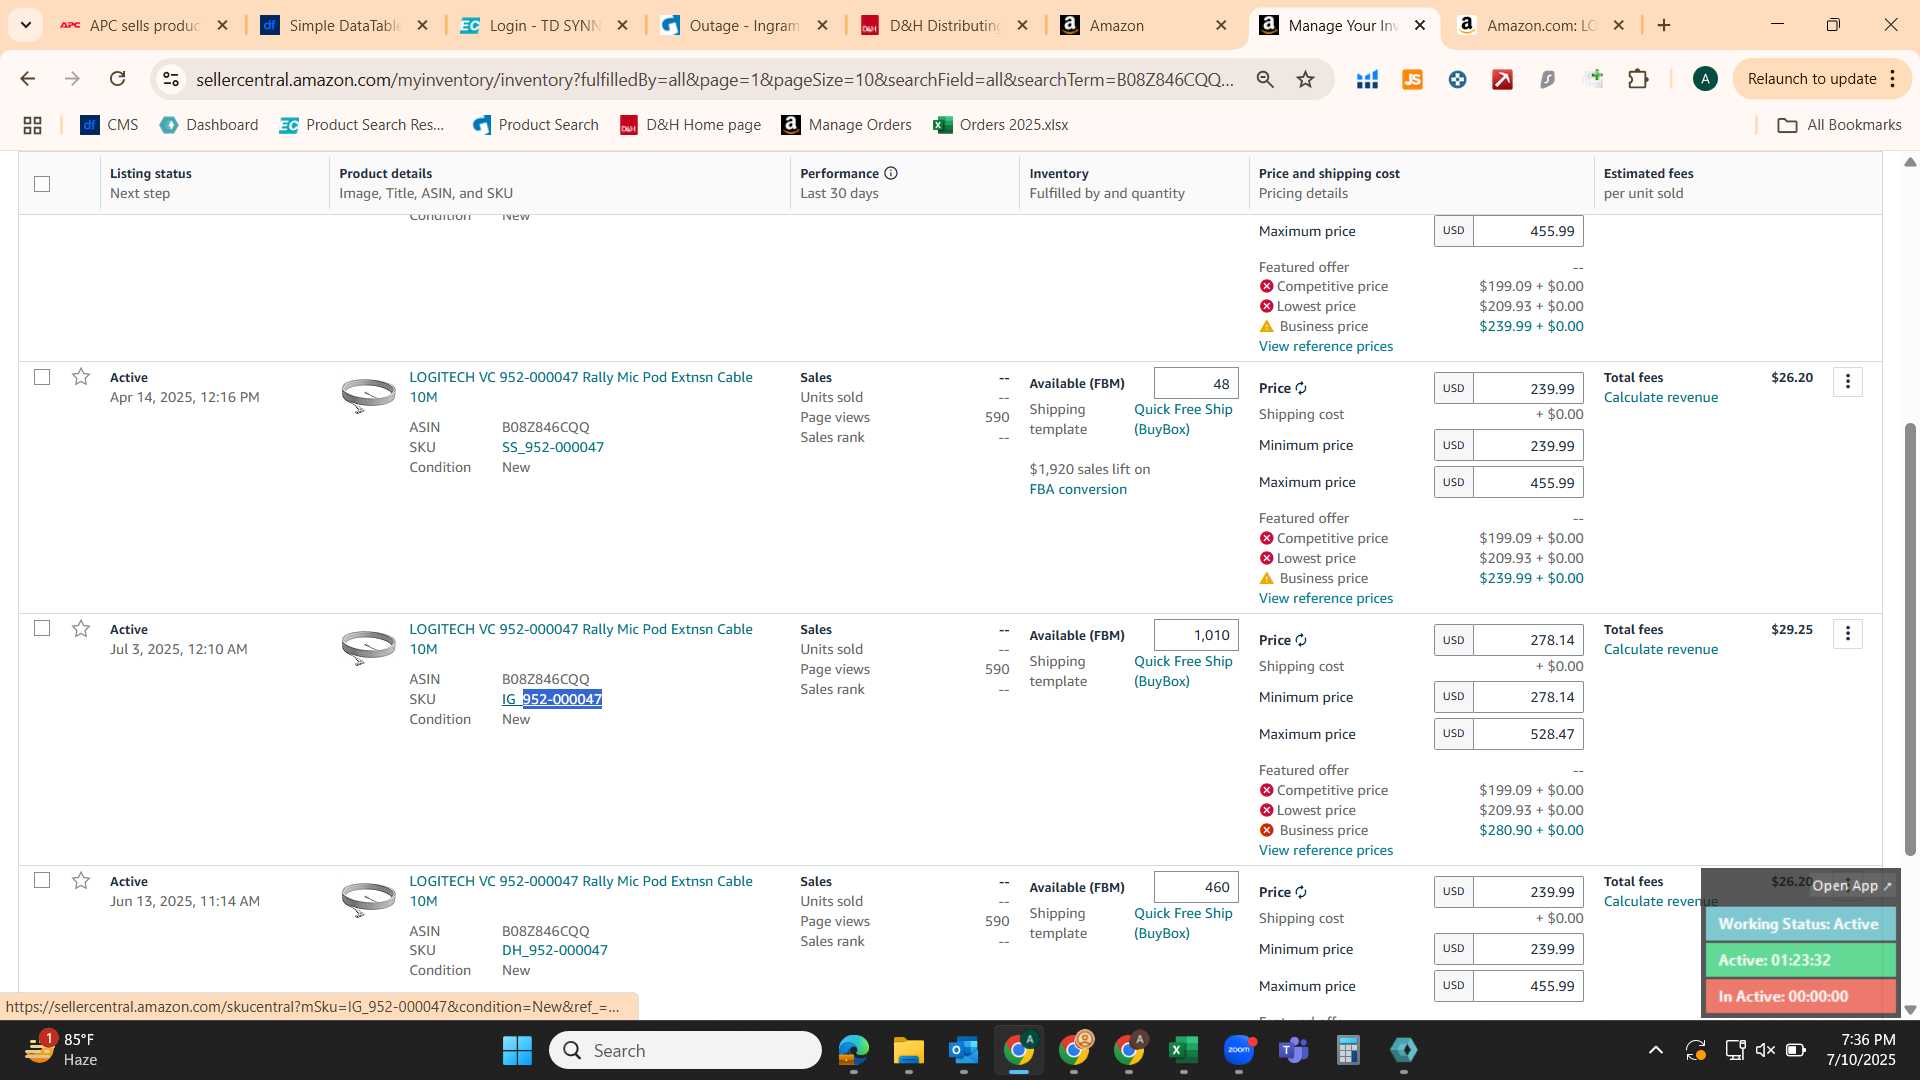Screen dimensions: 1920x1080
Task: Refresh price icon for the DH listing
Action: [1301, 892]
